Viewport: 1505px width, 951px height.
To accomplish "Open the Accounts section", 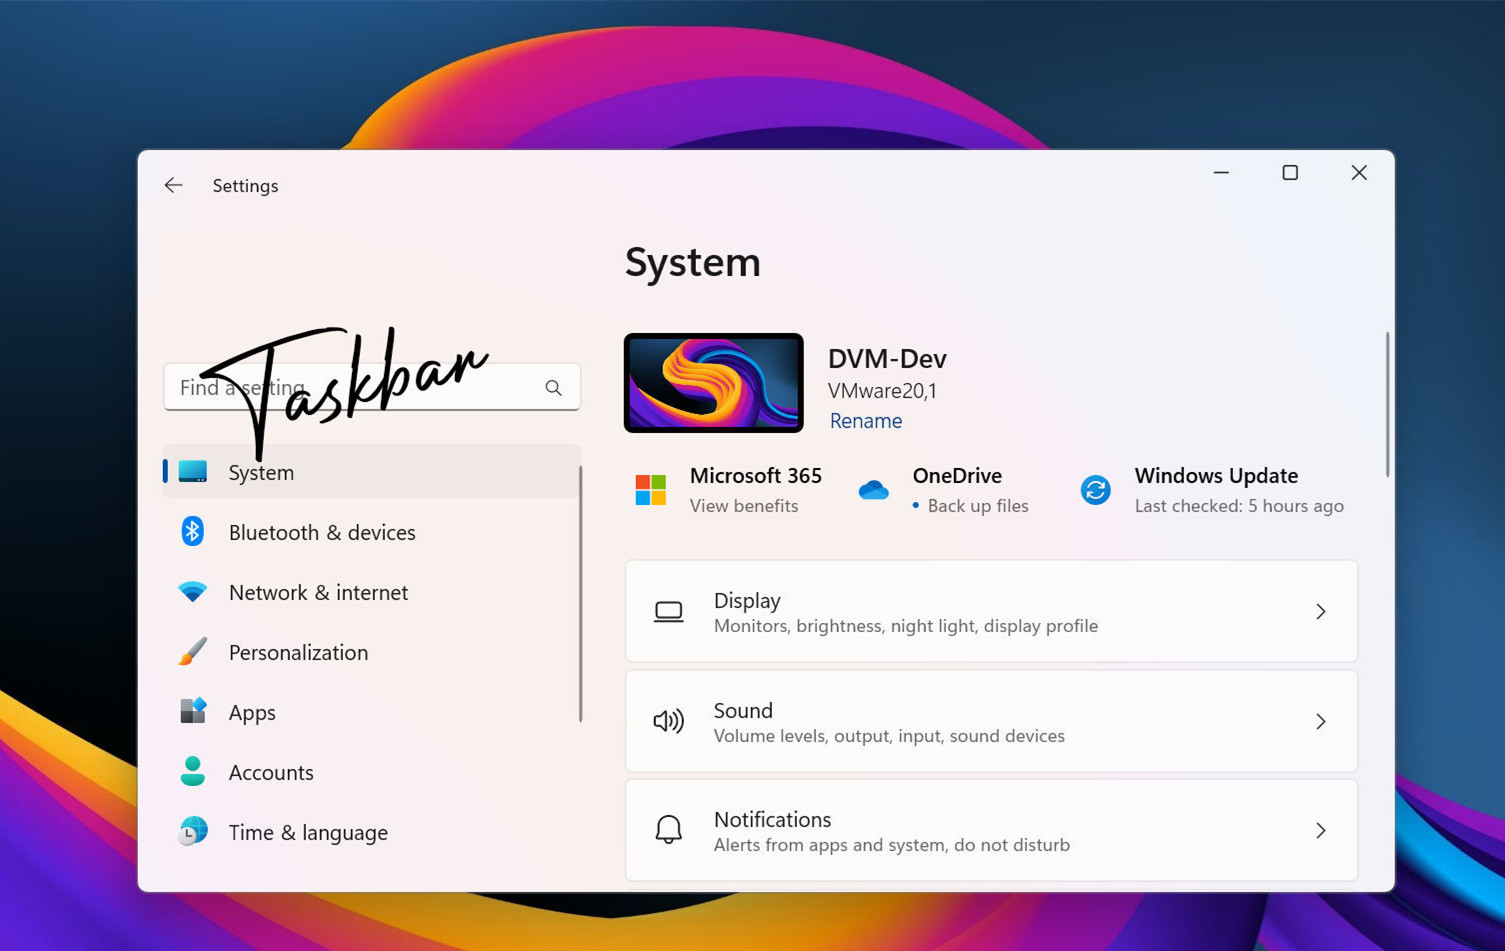I will pos(372,772).
